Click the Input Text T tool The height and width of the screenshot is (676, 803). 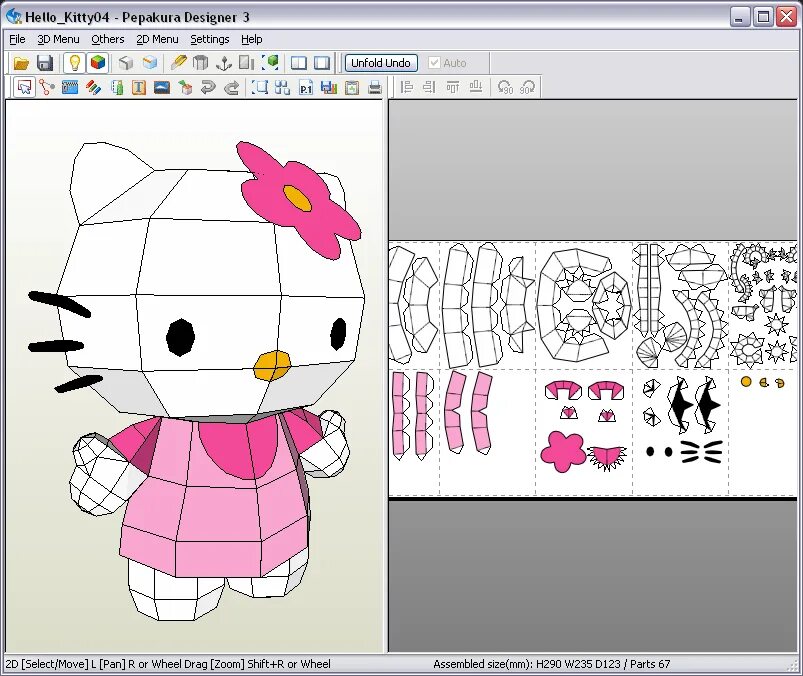[139, 88]
